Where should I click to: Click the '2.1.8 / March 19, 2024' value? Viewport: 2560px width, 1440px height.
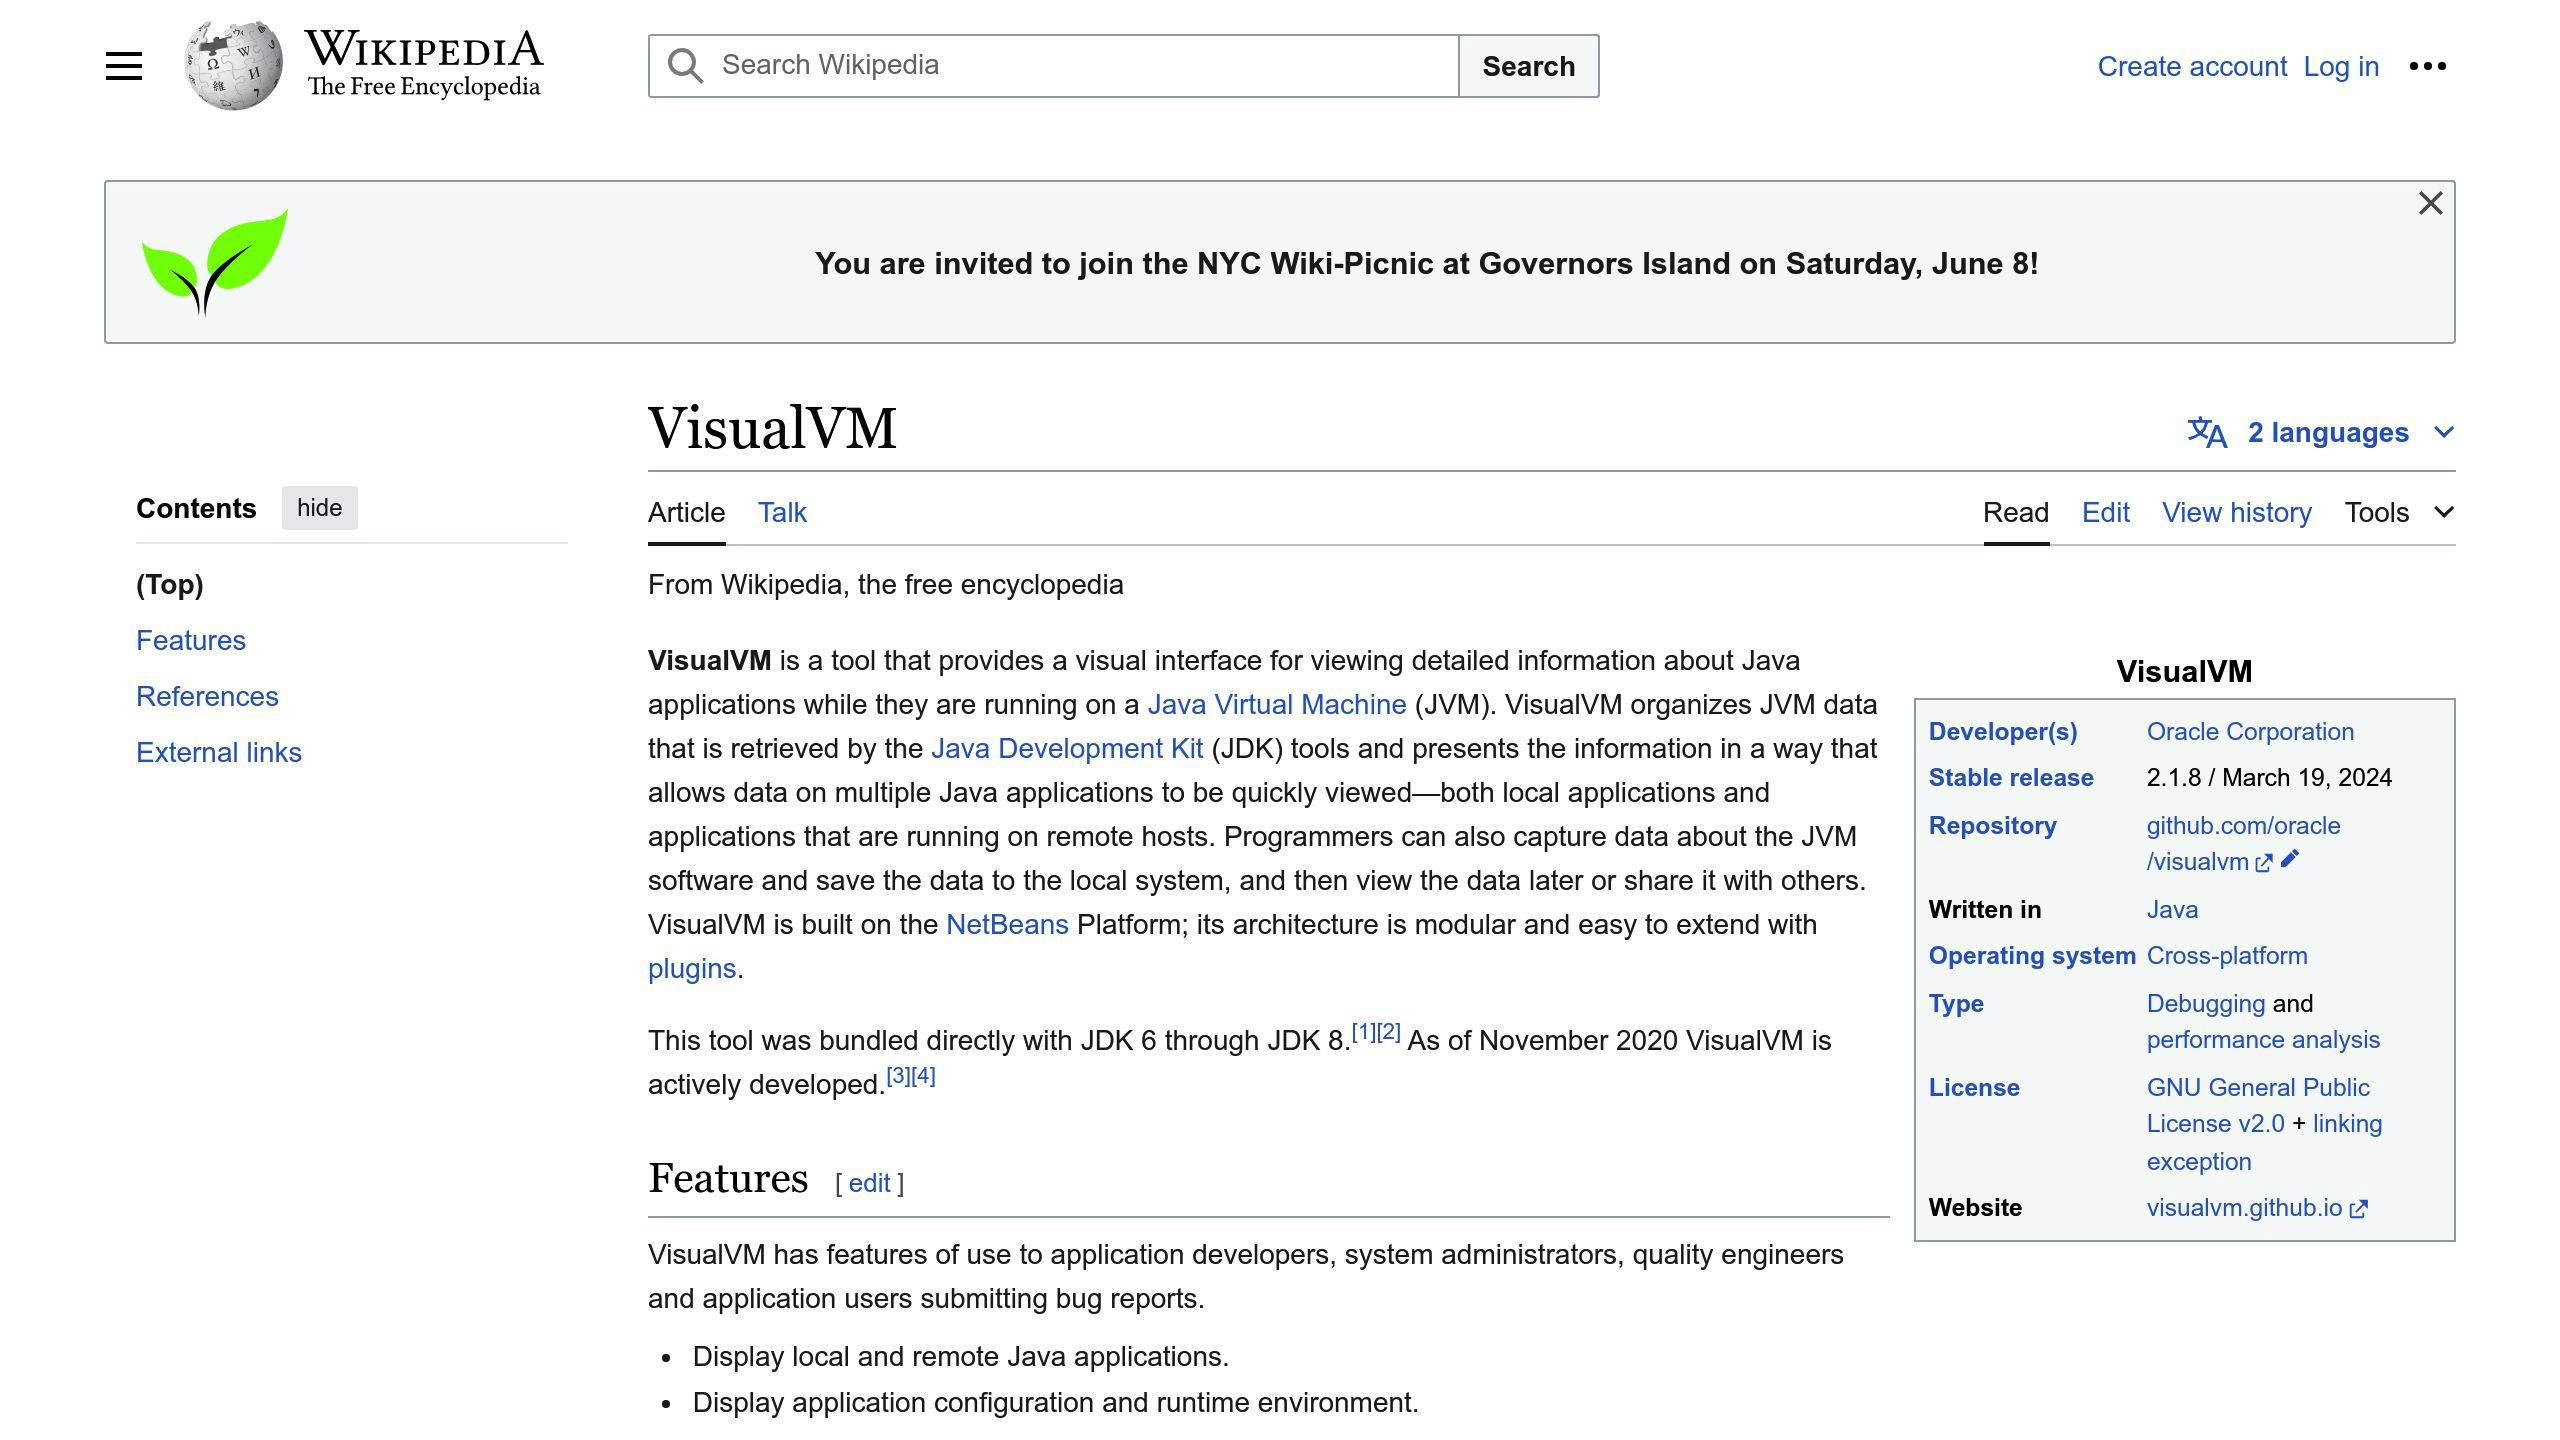pos(2269,777)
